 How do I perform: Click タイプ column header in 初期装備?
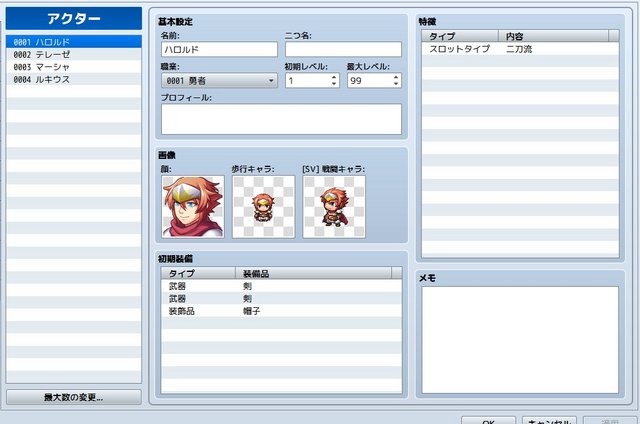click(198, 273)
